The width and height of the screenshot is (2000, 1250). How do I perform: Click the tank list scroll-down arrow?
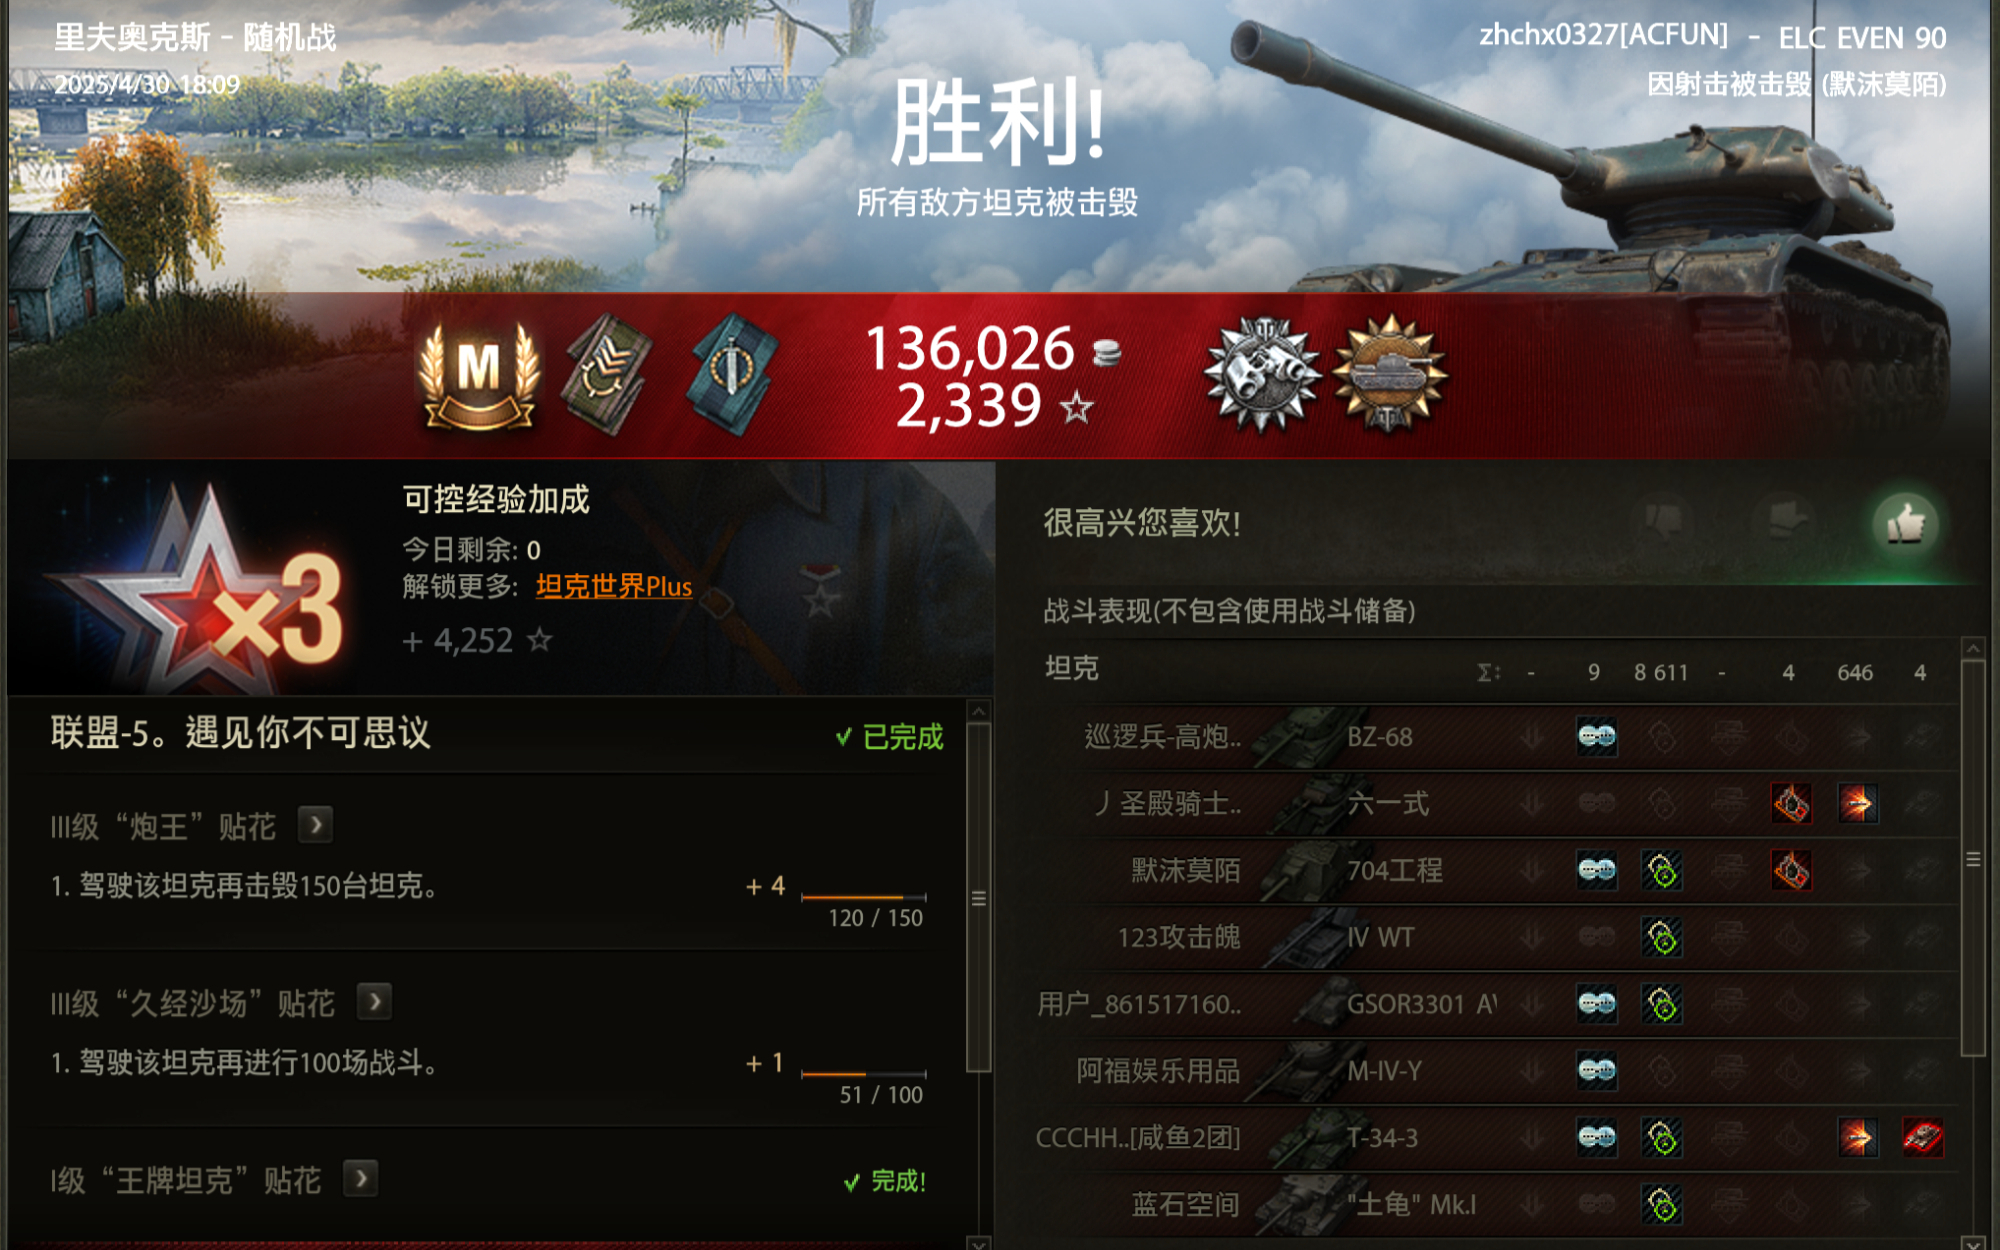click(1973, 1241)
